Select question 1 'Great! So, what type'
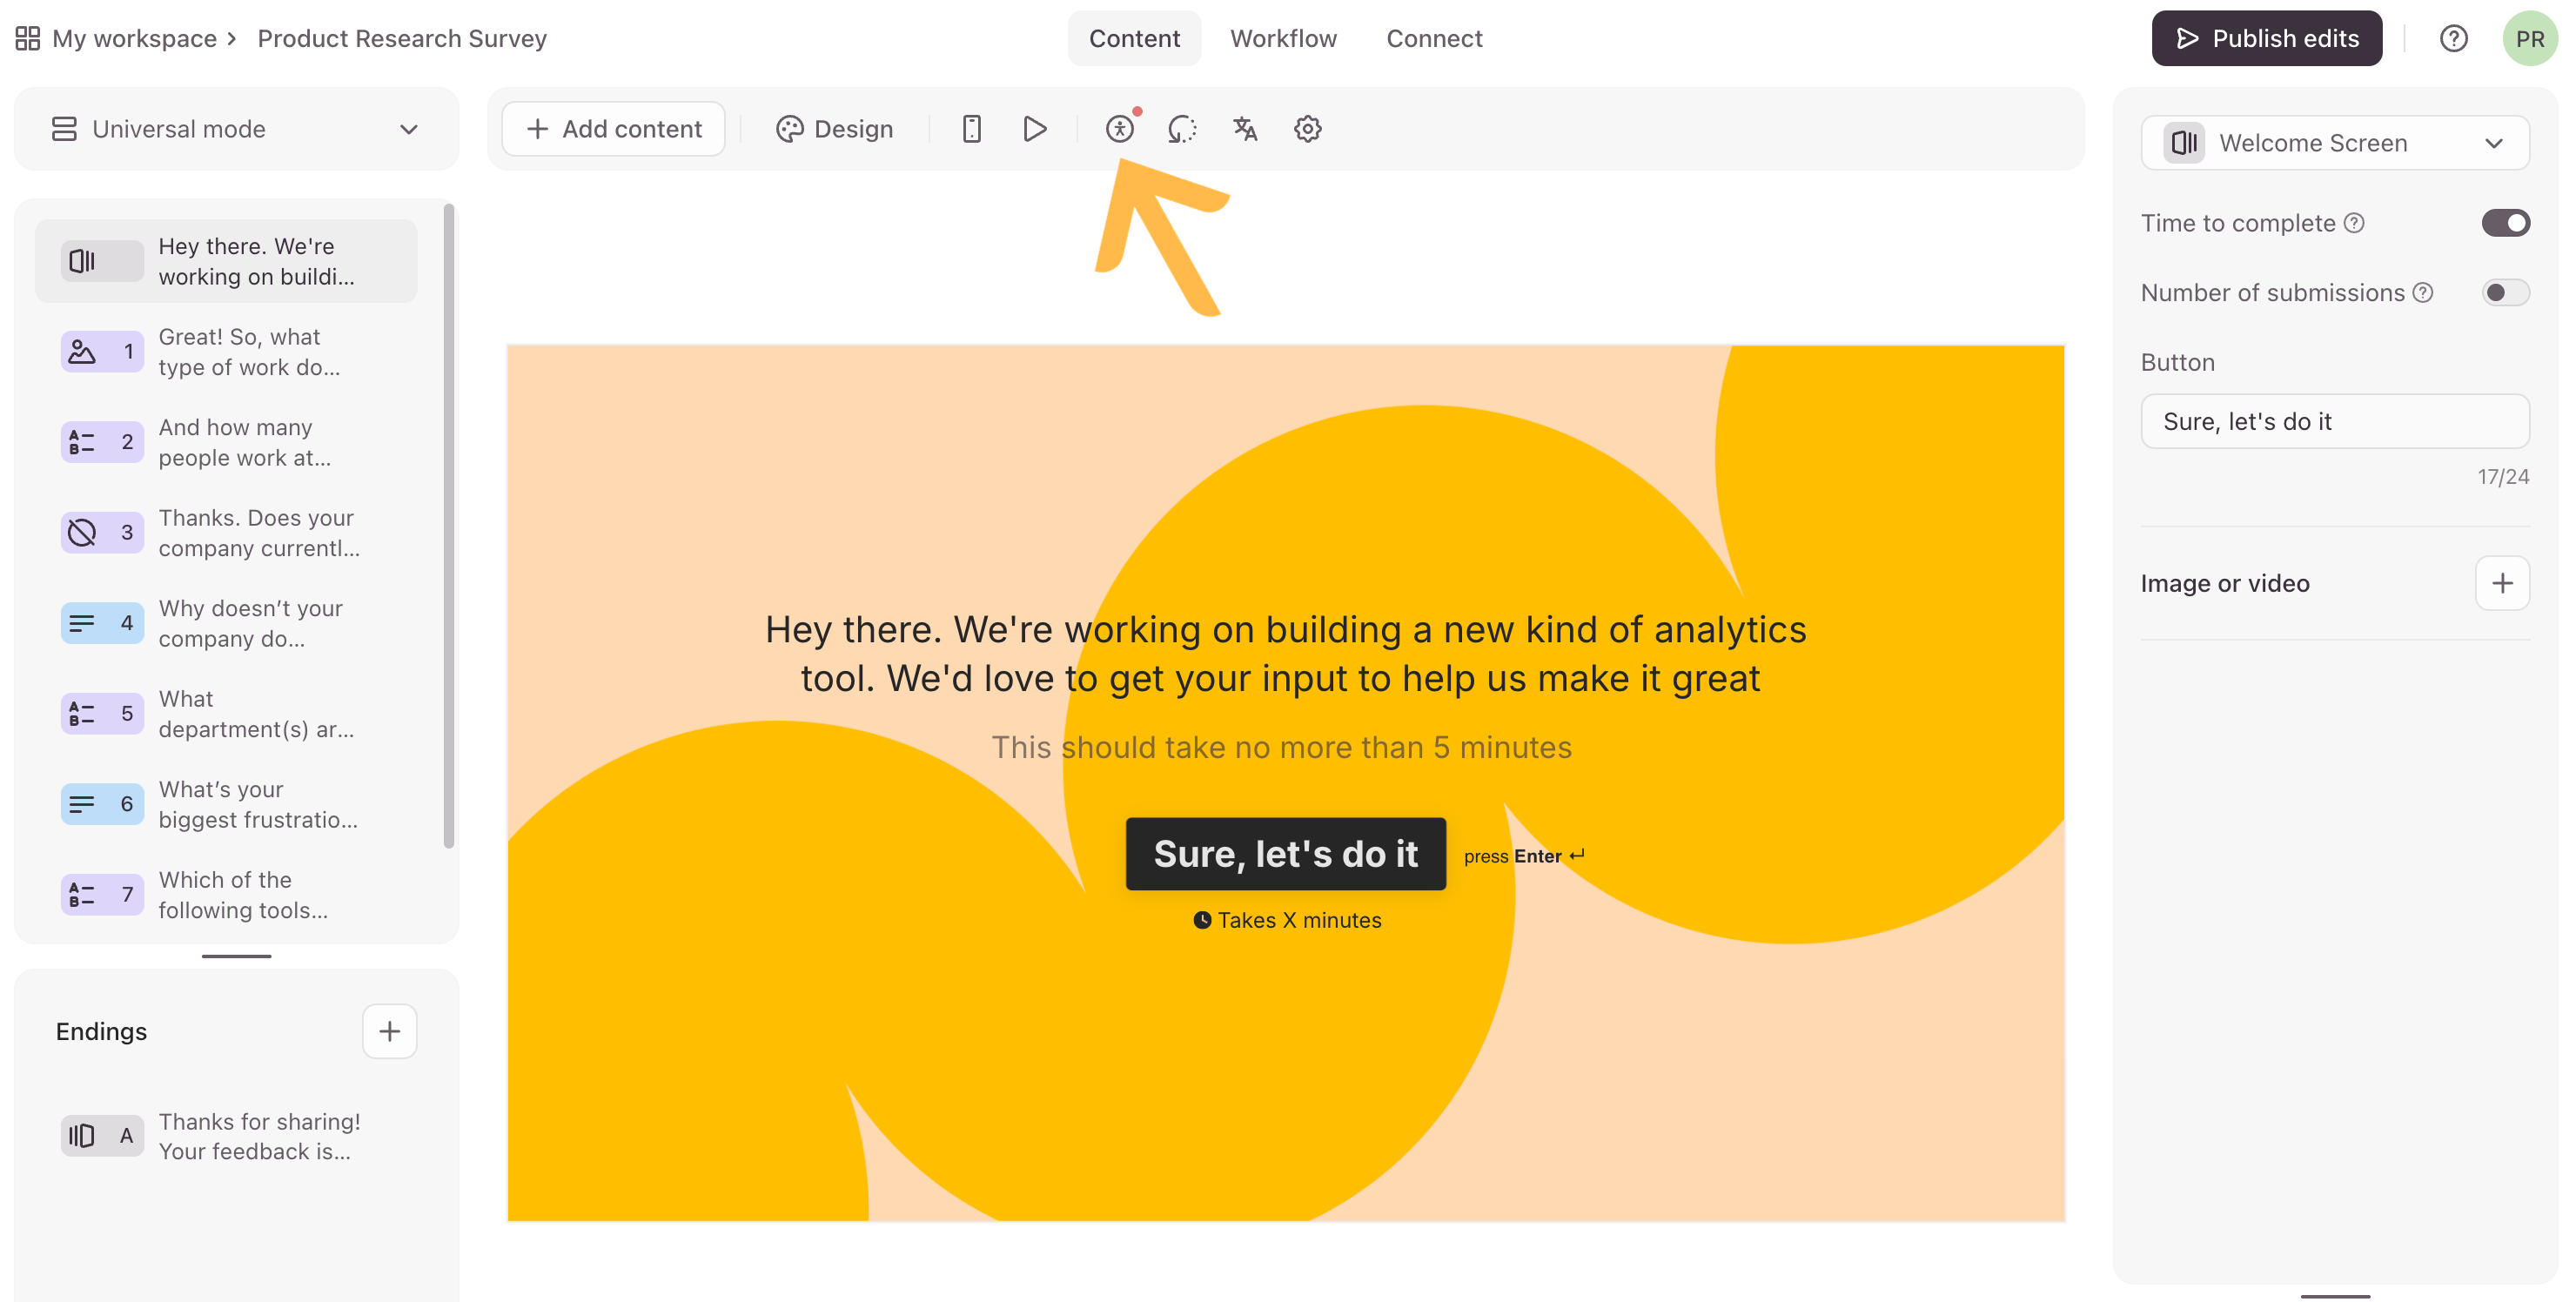Viewport: 2576px width, 1302px height. [x=226, y=352]
